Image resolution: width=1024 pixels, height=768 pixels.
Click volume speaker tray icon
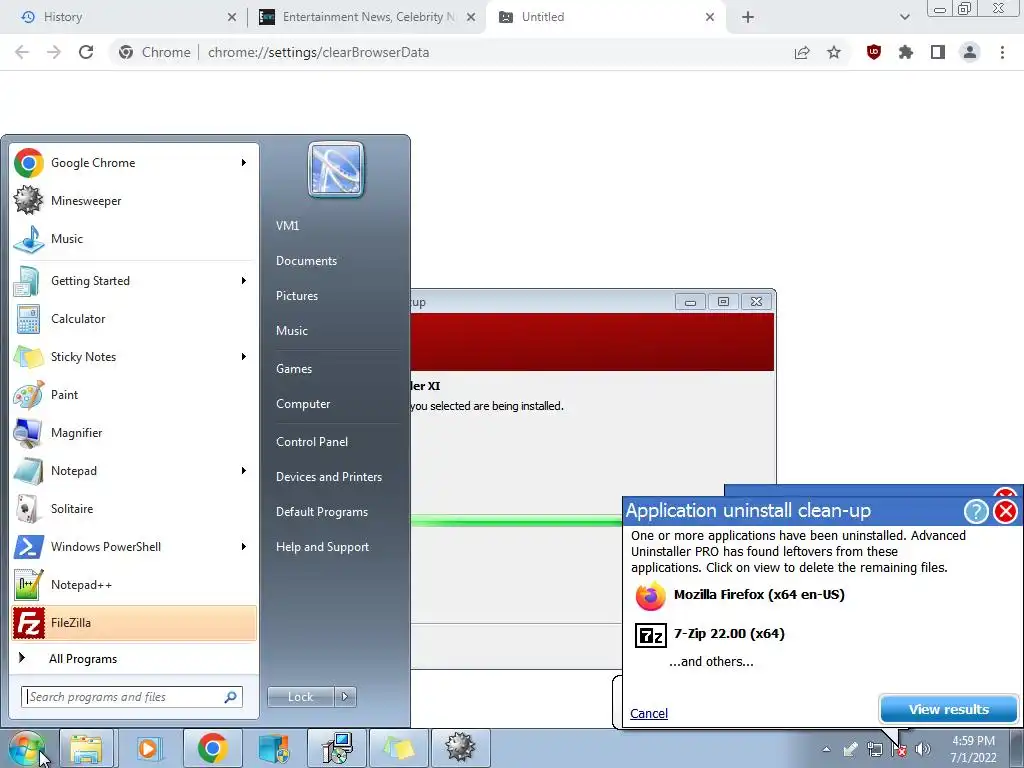(x=923, y=749)
